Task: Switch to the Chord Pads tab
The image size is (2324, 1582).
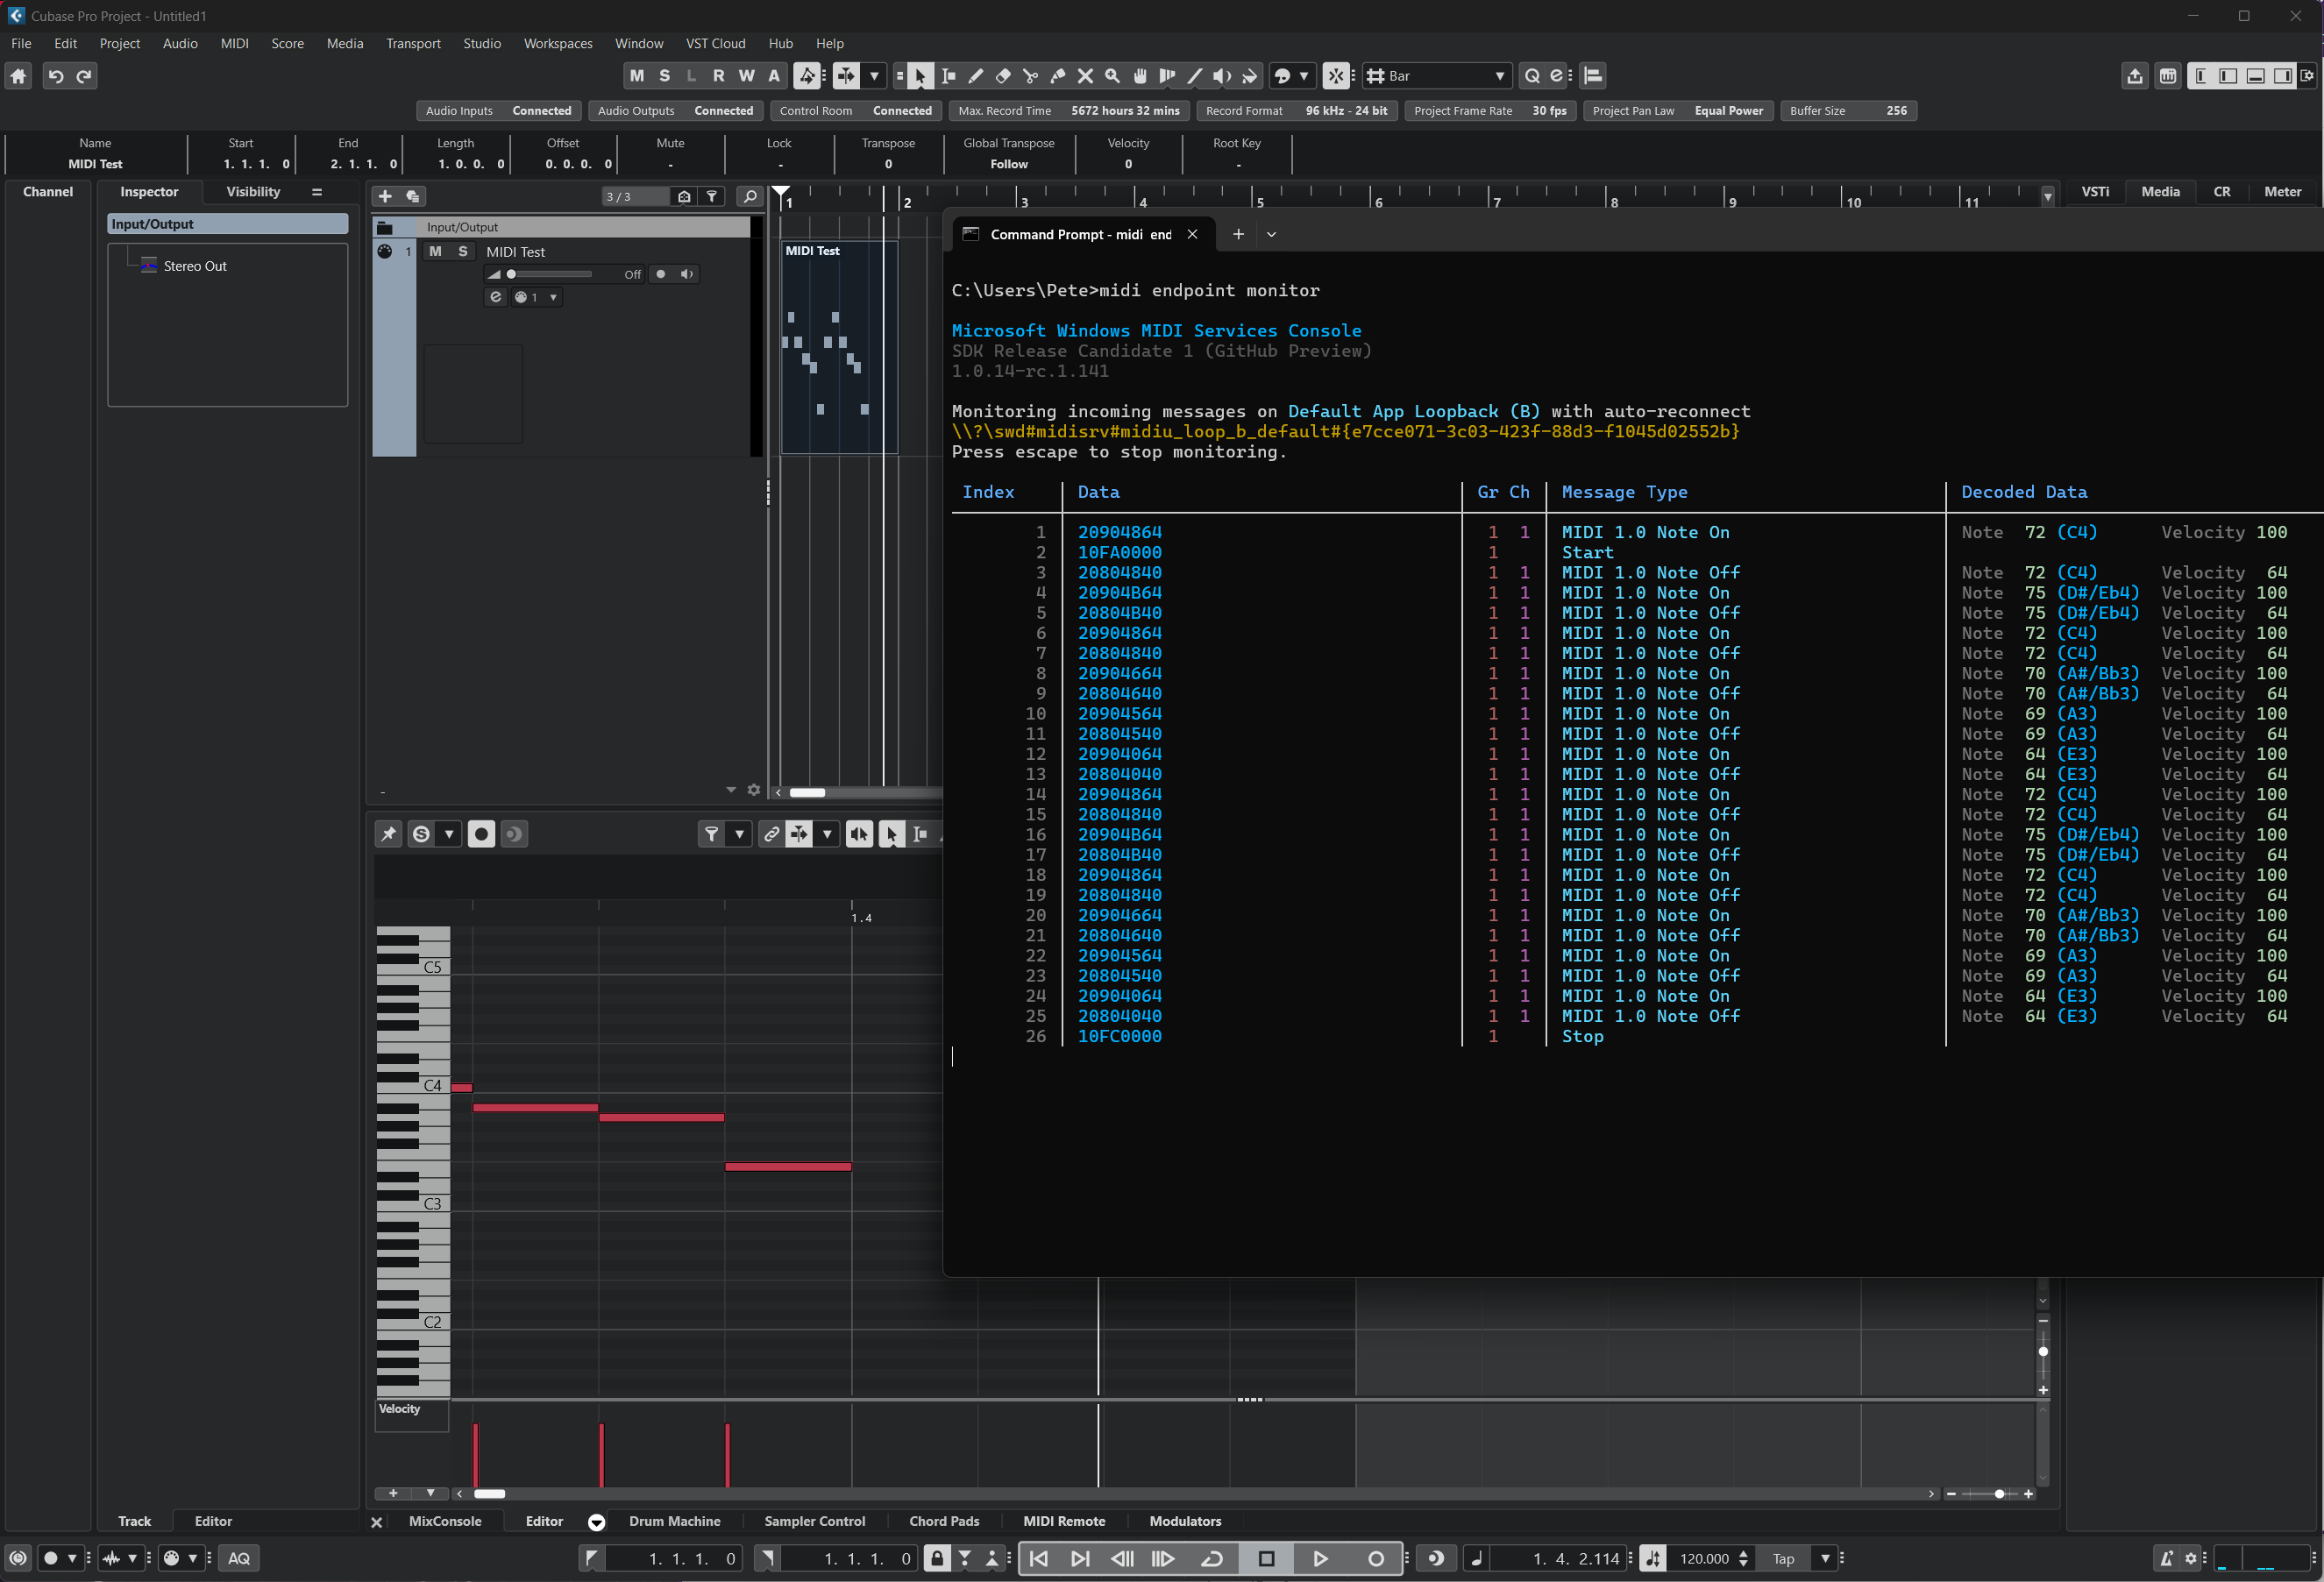Action: [x=943, y=1521]
